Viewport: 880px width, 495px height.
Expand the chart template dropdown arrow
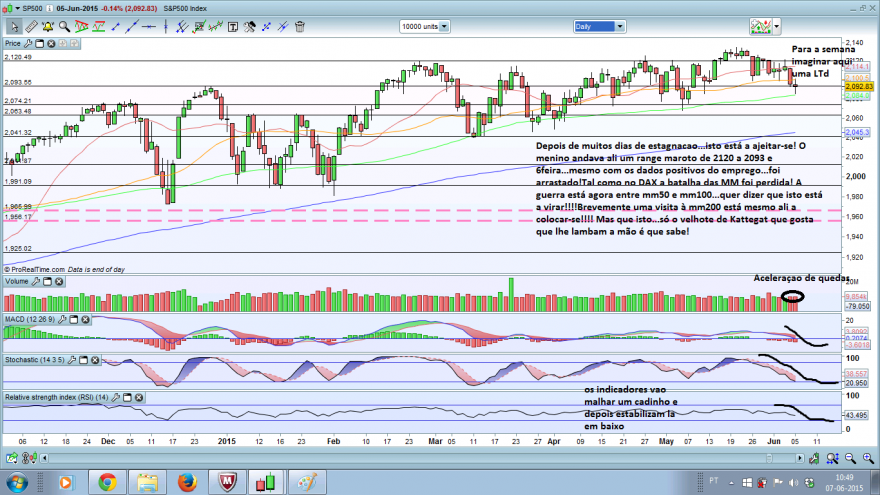pyautogui.click(x=777, y=26)
